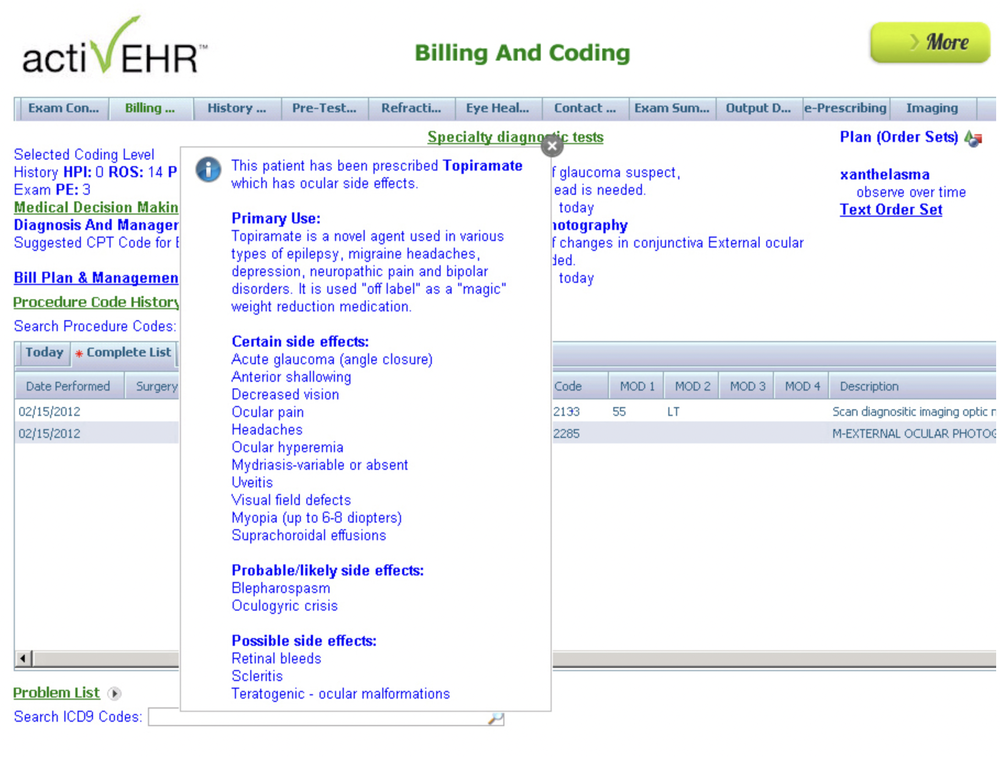The image size is (1000, 757).
Task: Click the Description column header
Action: 912,386
